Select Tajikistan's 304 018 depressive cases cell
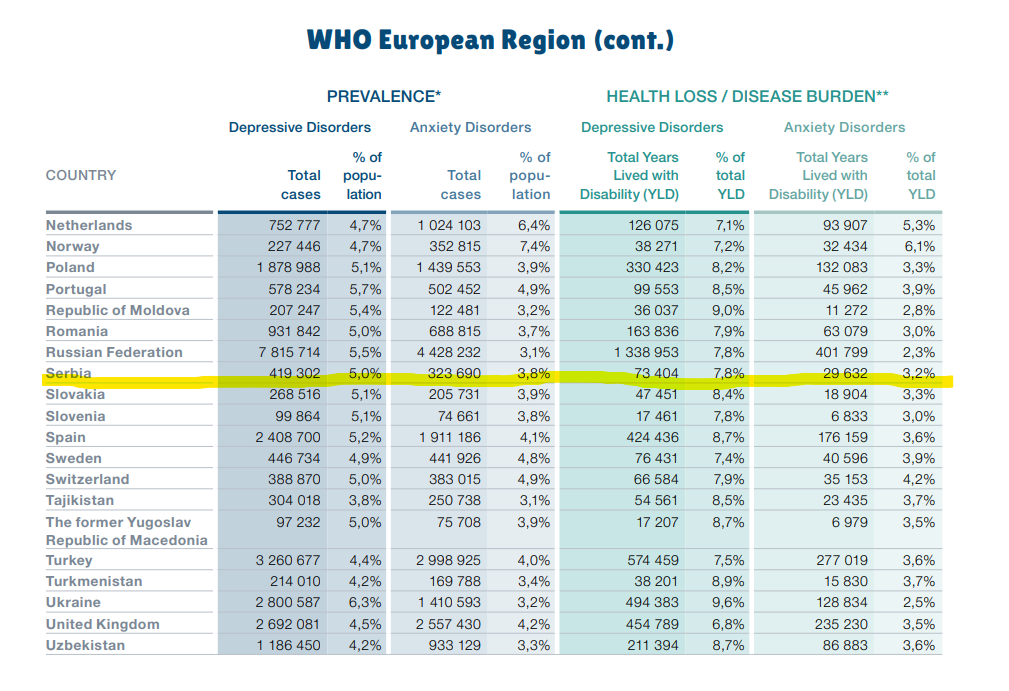Viewport: 1009px width, 691px height. point(294,501)
